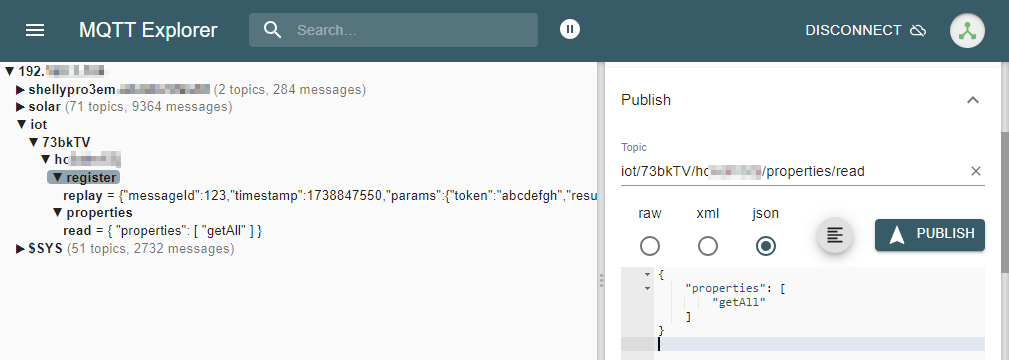Fold the JSON root brace in editor

647,274
